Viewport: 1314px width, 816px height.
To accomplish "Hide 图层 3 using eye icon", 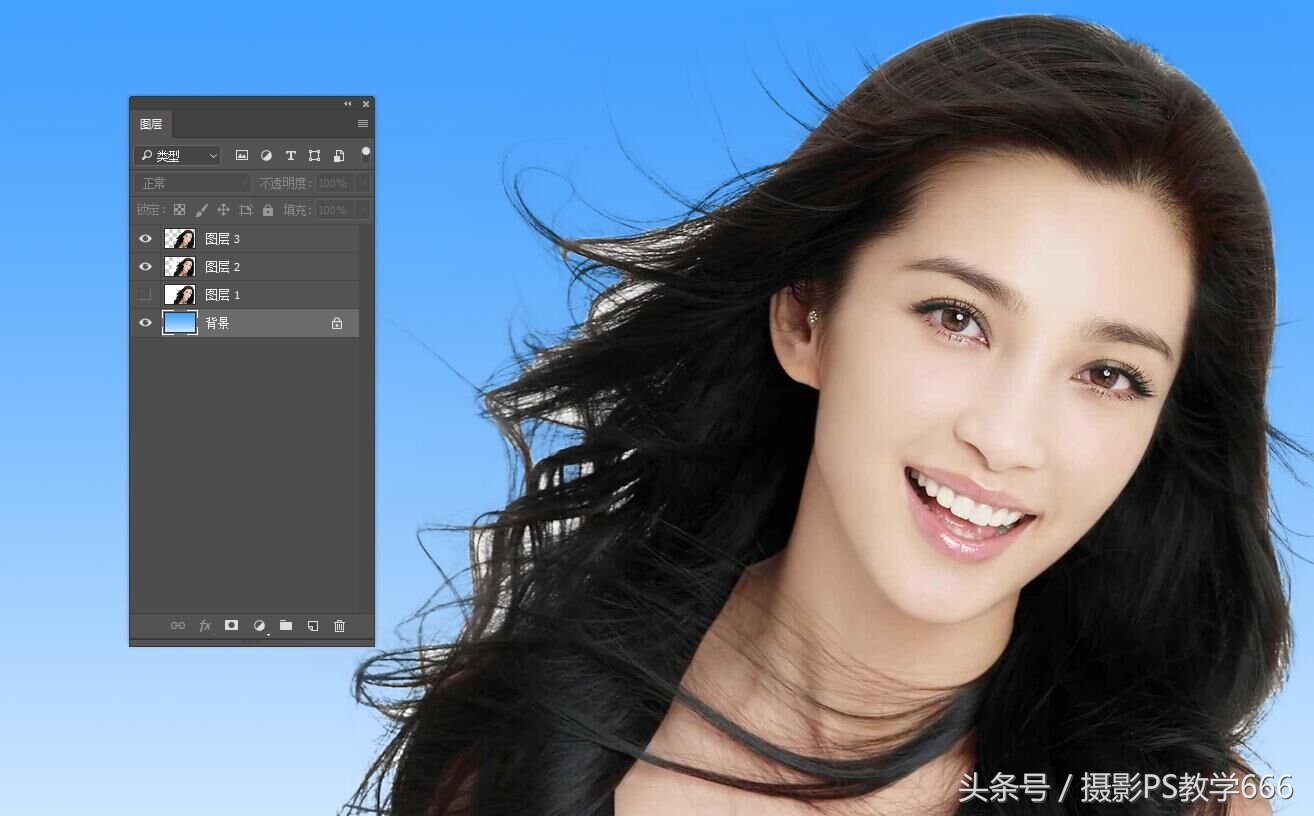I will [145, 239].
